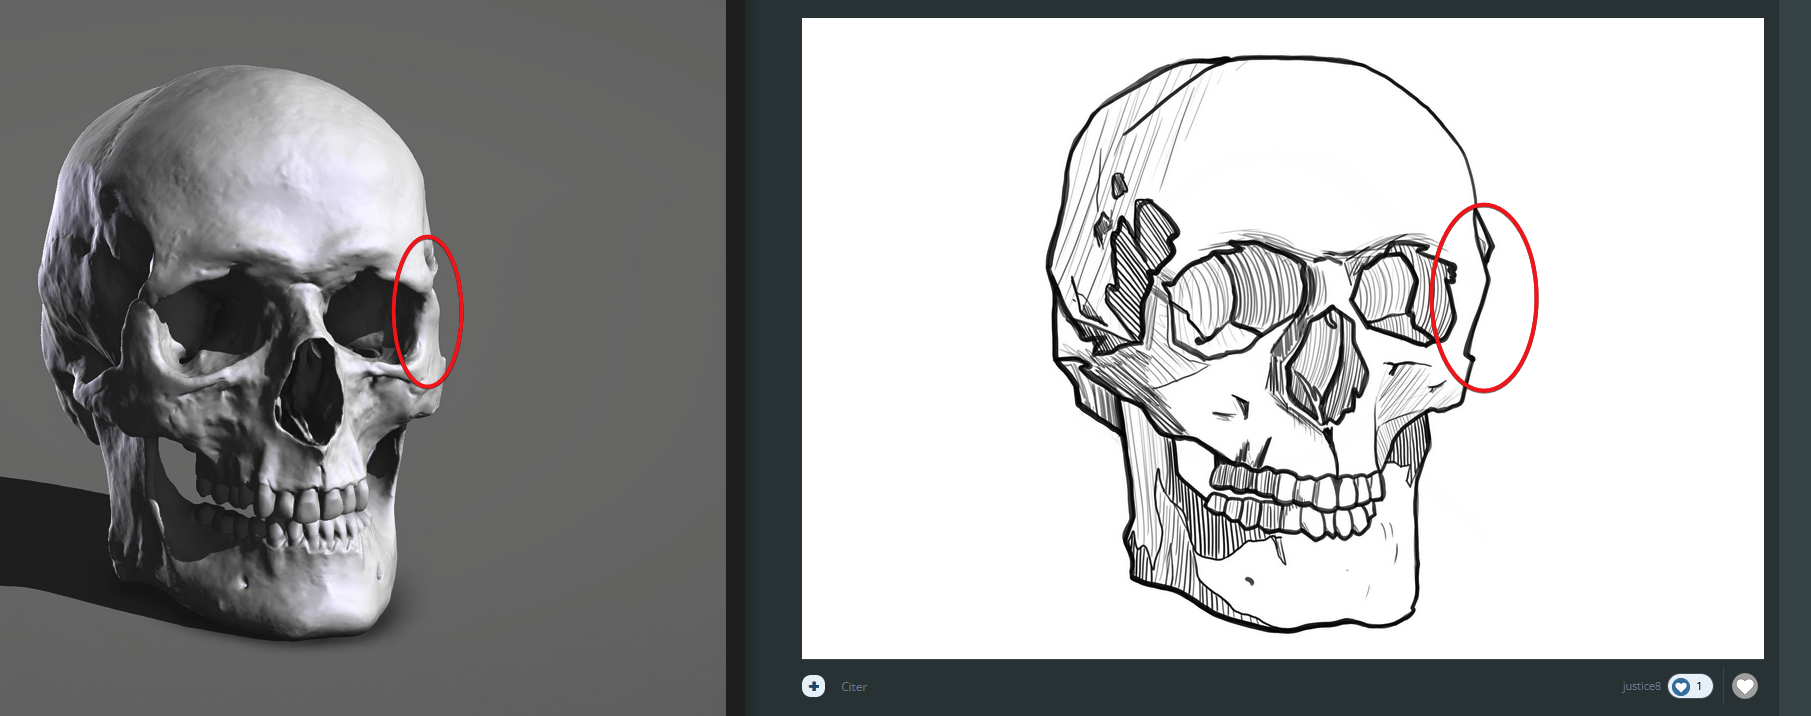Image resolution: width=1811 pixels, height=716 pixels.
Task: Open the 3D skull render reference image
Action: pyautogui.click(x=363, y=358)
